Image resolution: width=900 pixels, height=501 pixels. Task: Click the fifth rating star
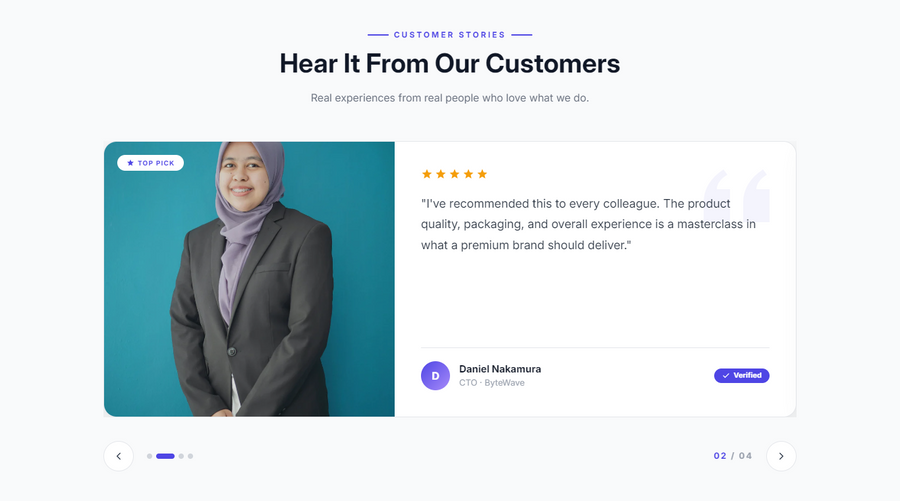pos(482,174)
